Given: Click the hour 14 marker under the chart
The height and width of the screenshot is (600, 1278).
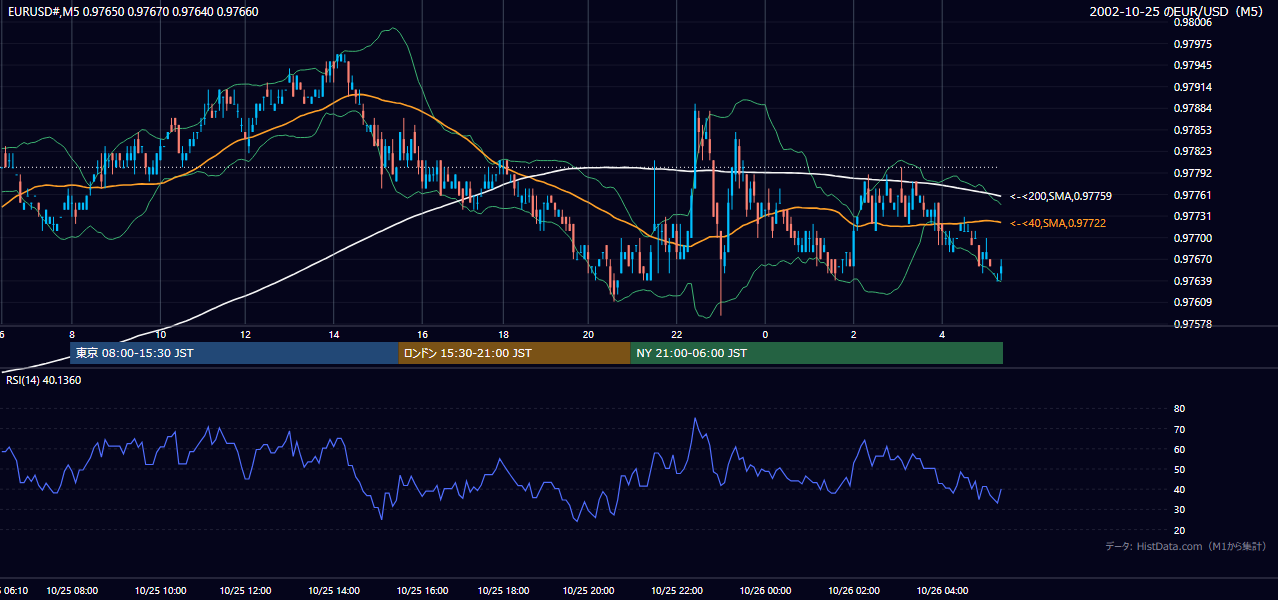Looking at the screenshot, I should (x=334, y=334).
